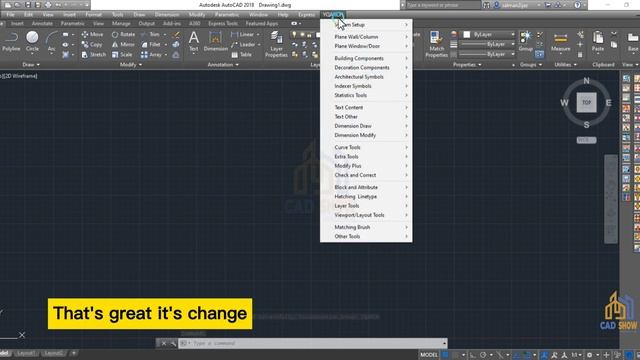640x360 pixels.
Task: Click the Save icon in quick access toolbar
Action: [28, 5]
